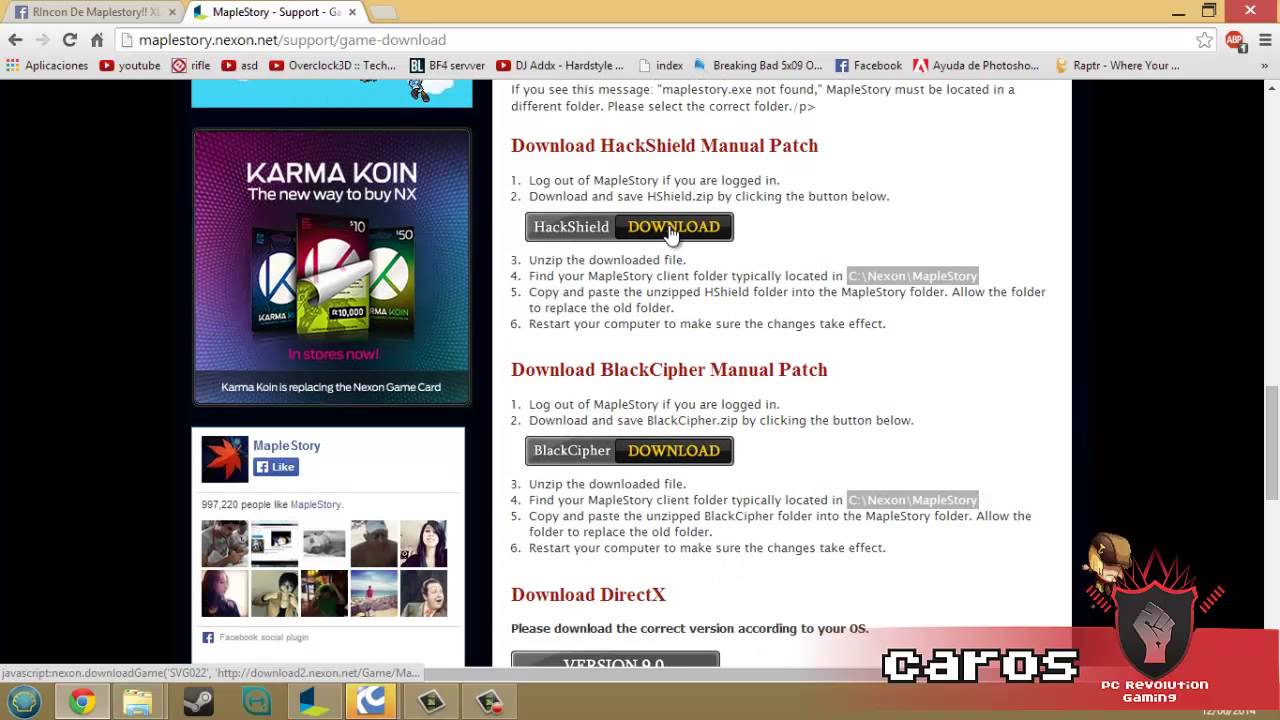Open the Facebook social plugin link

[264, 637]
